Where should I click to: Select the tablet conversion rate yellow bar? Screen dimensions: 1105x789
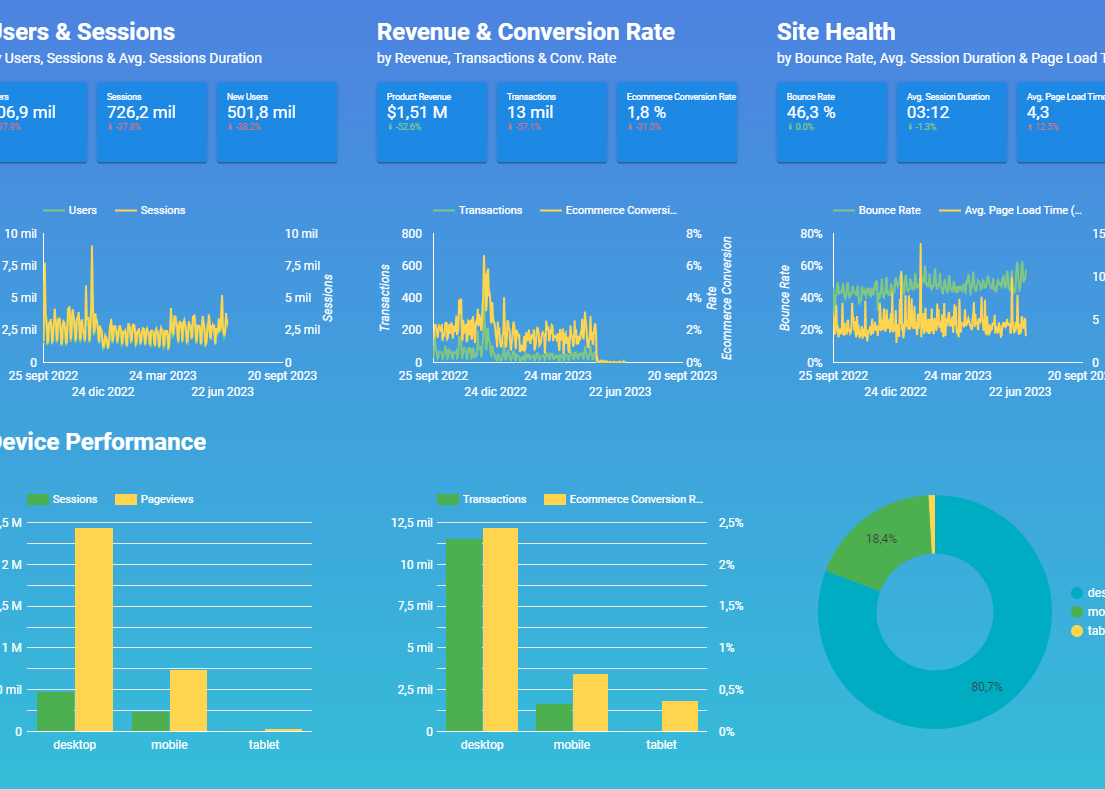[680, 716]
